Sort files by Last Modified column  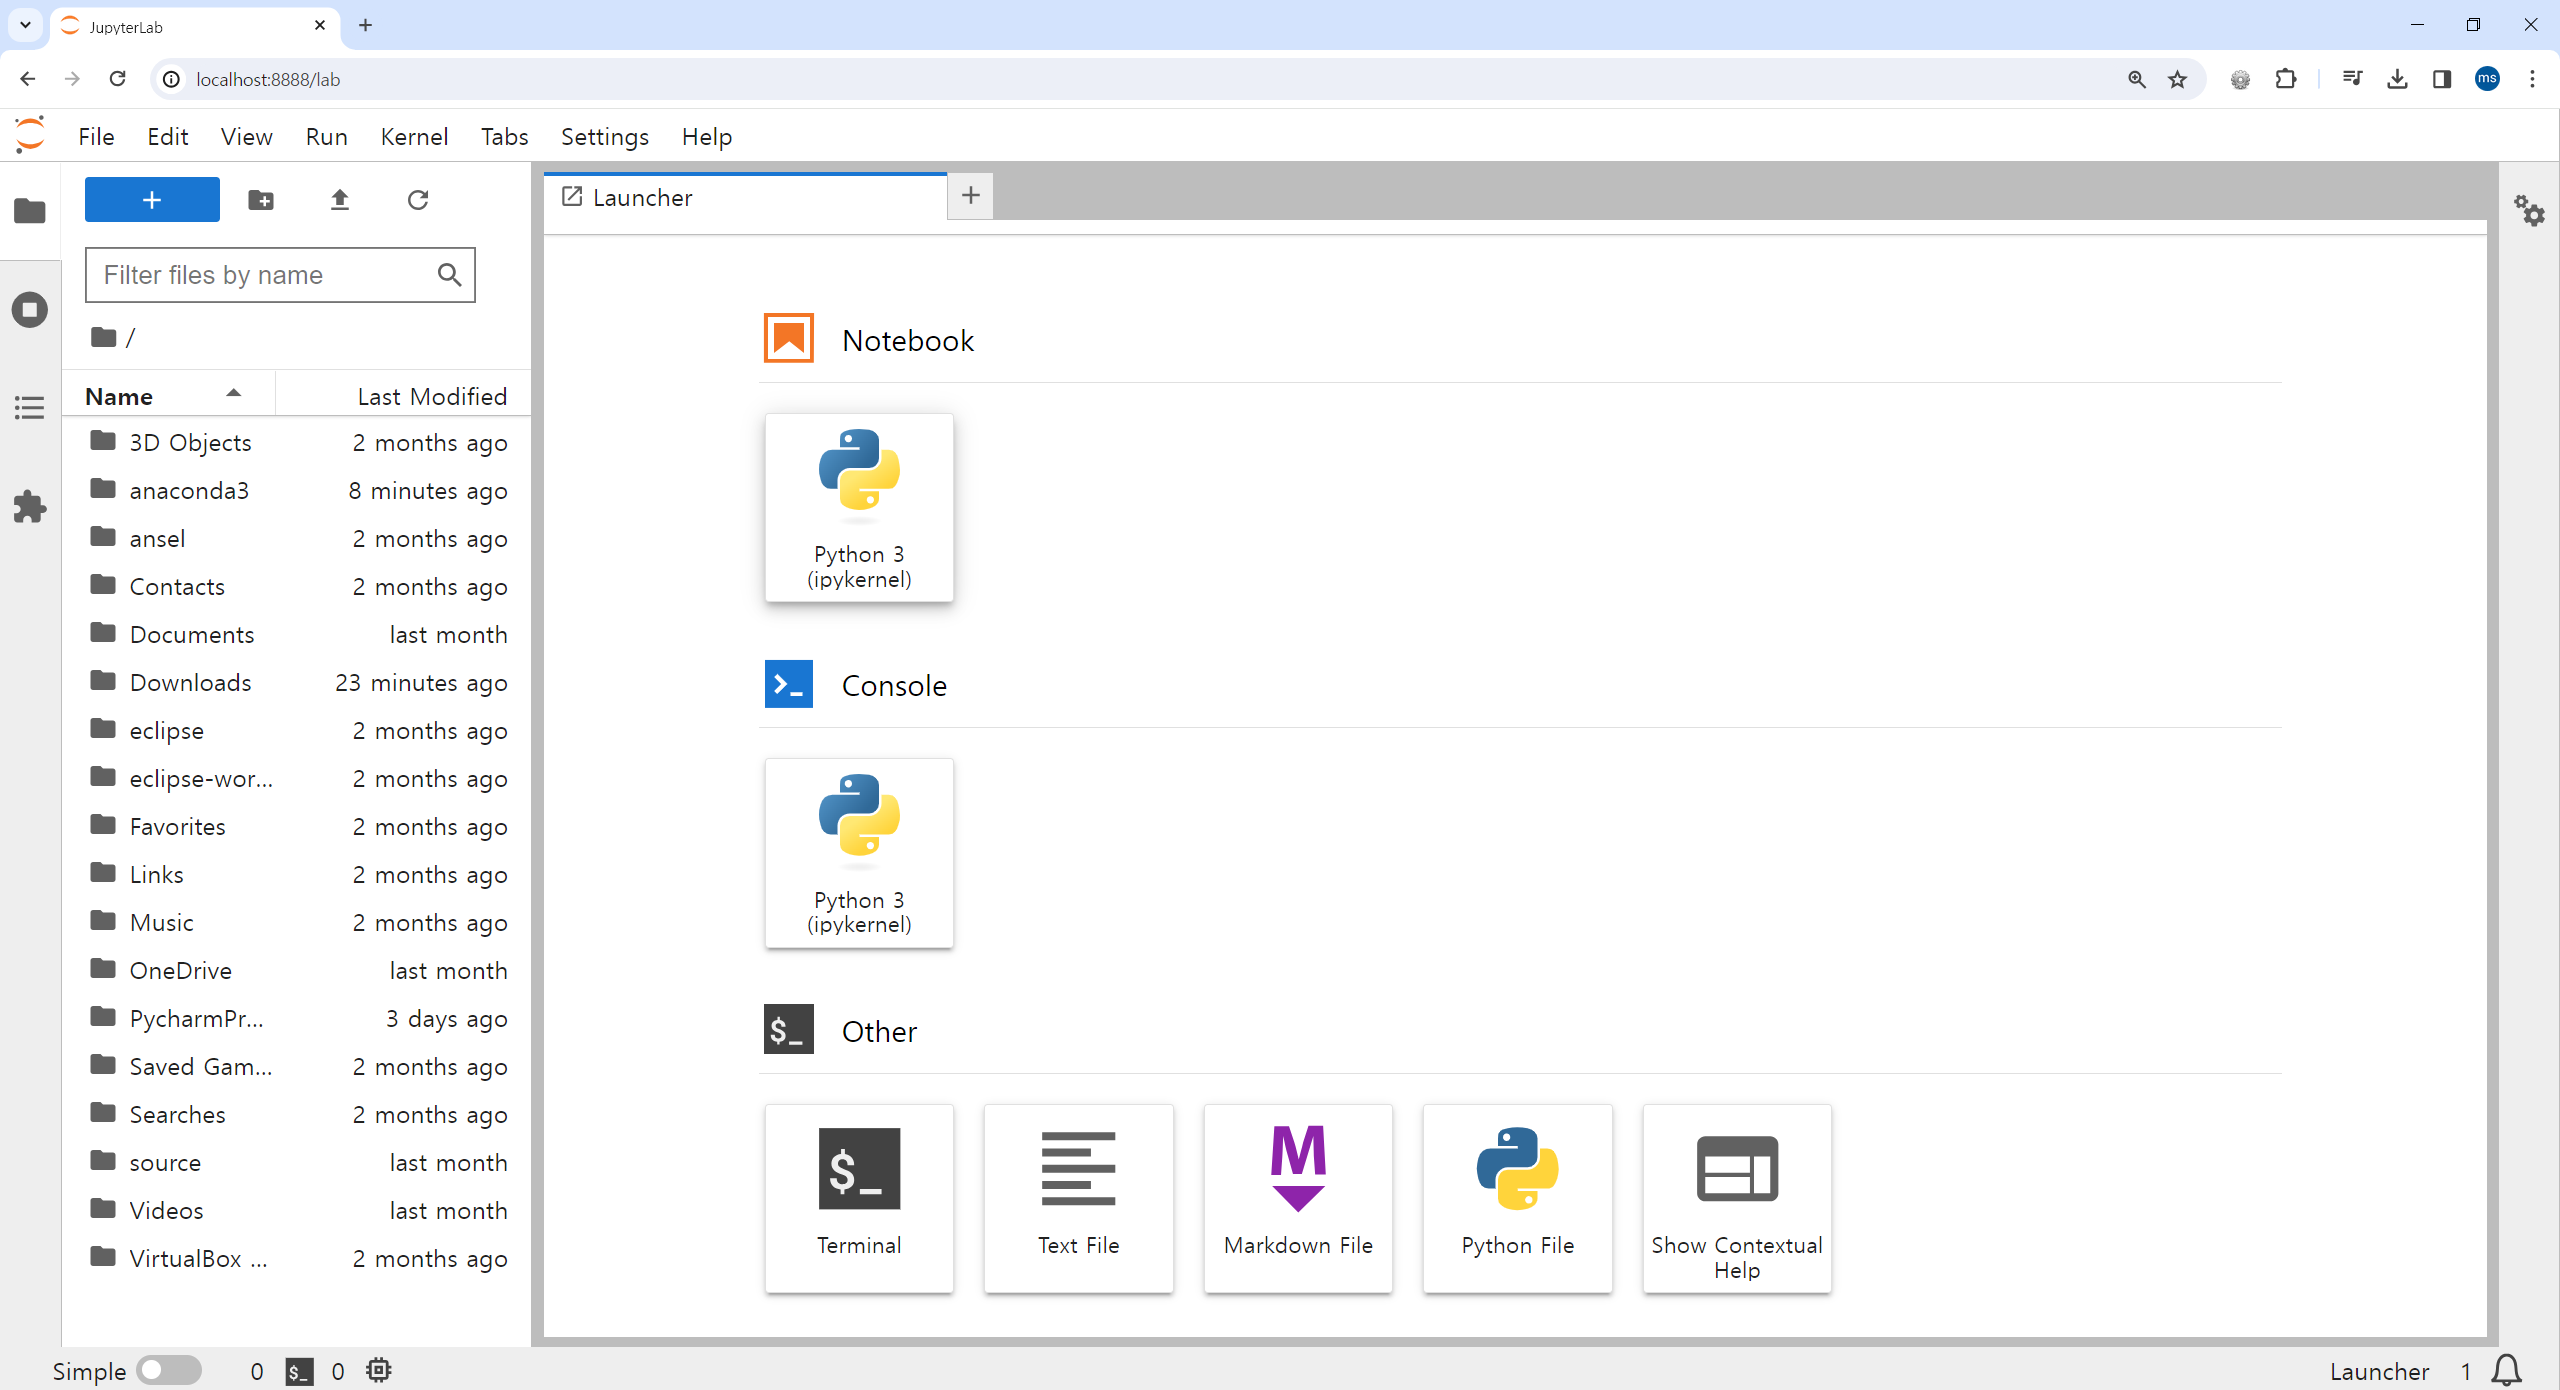(403, 396)
